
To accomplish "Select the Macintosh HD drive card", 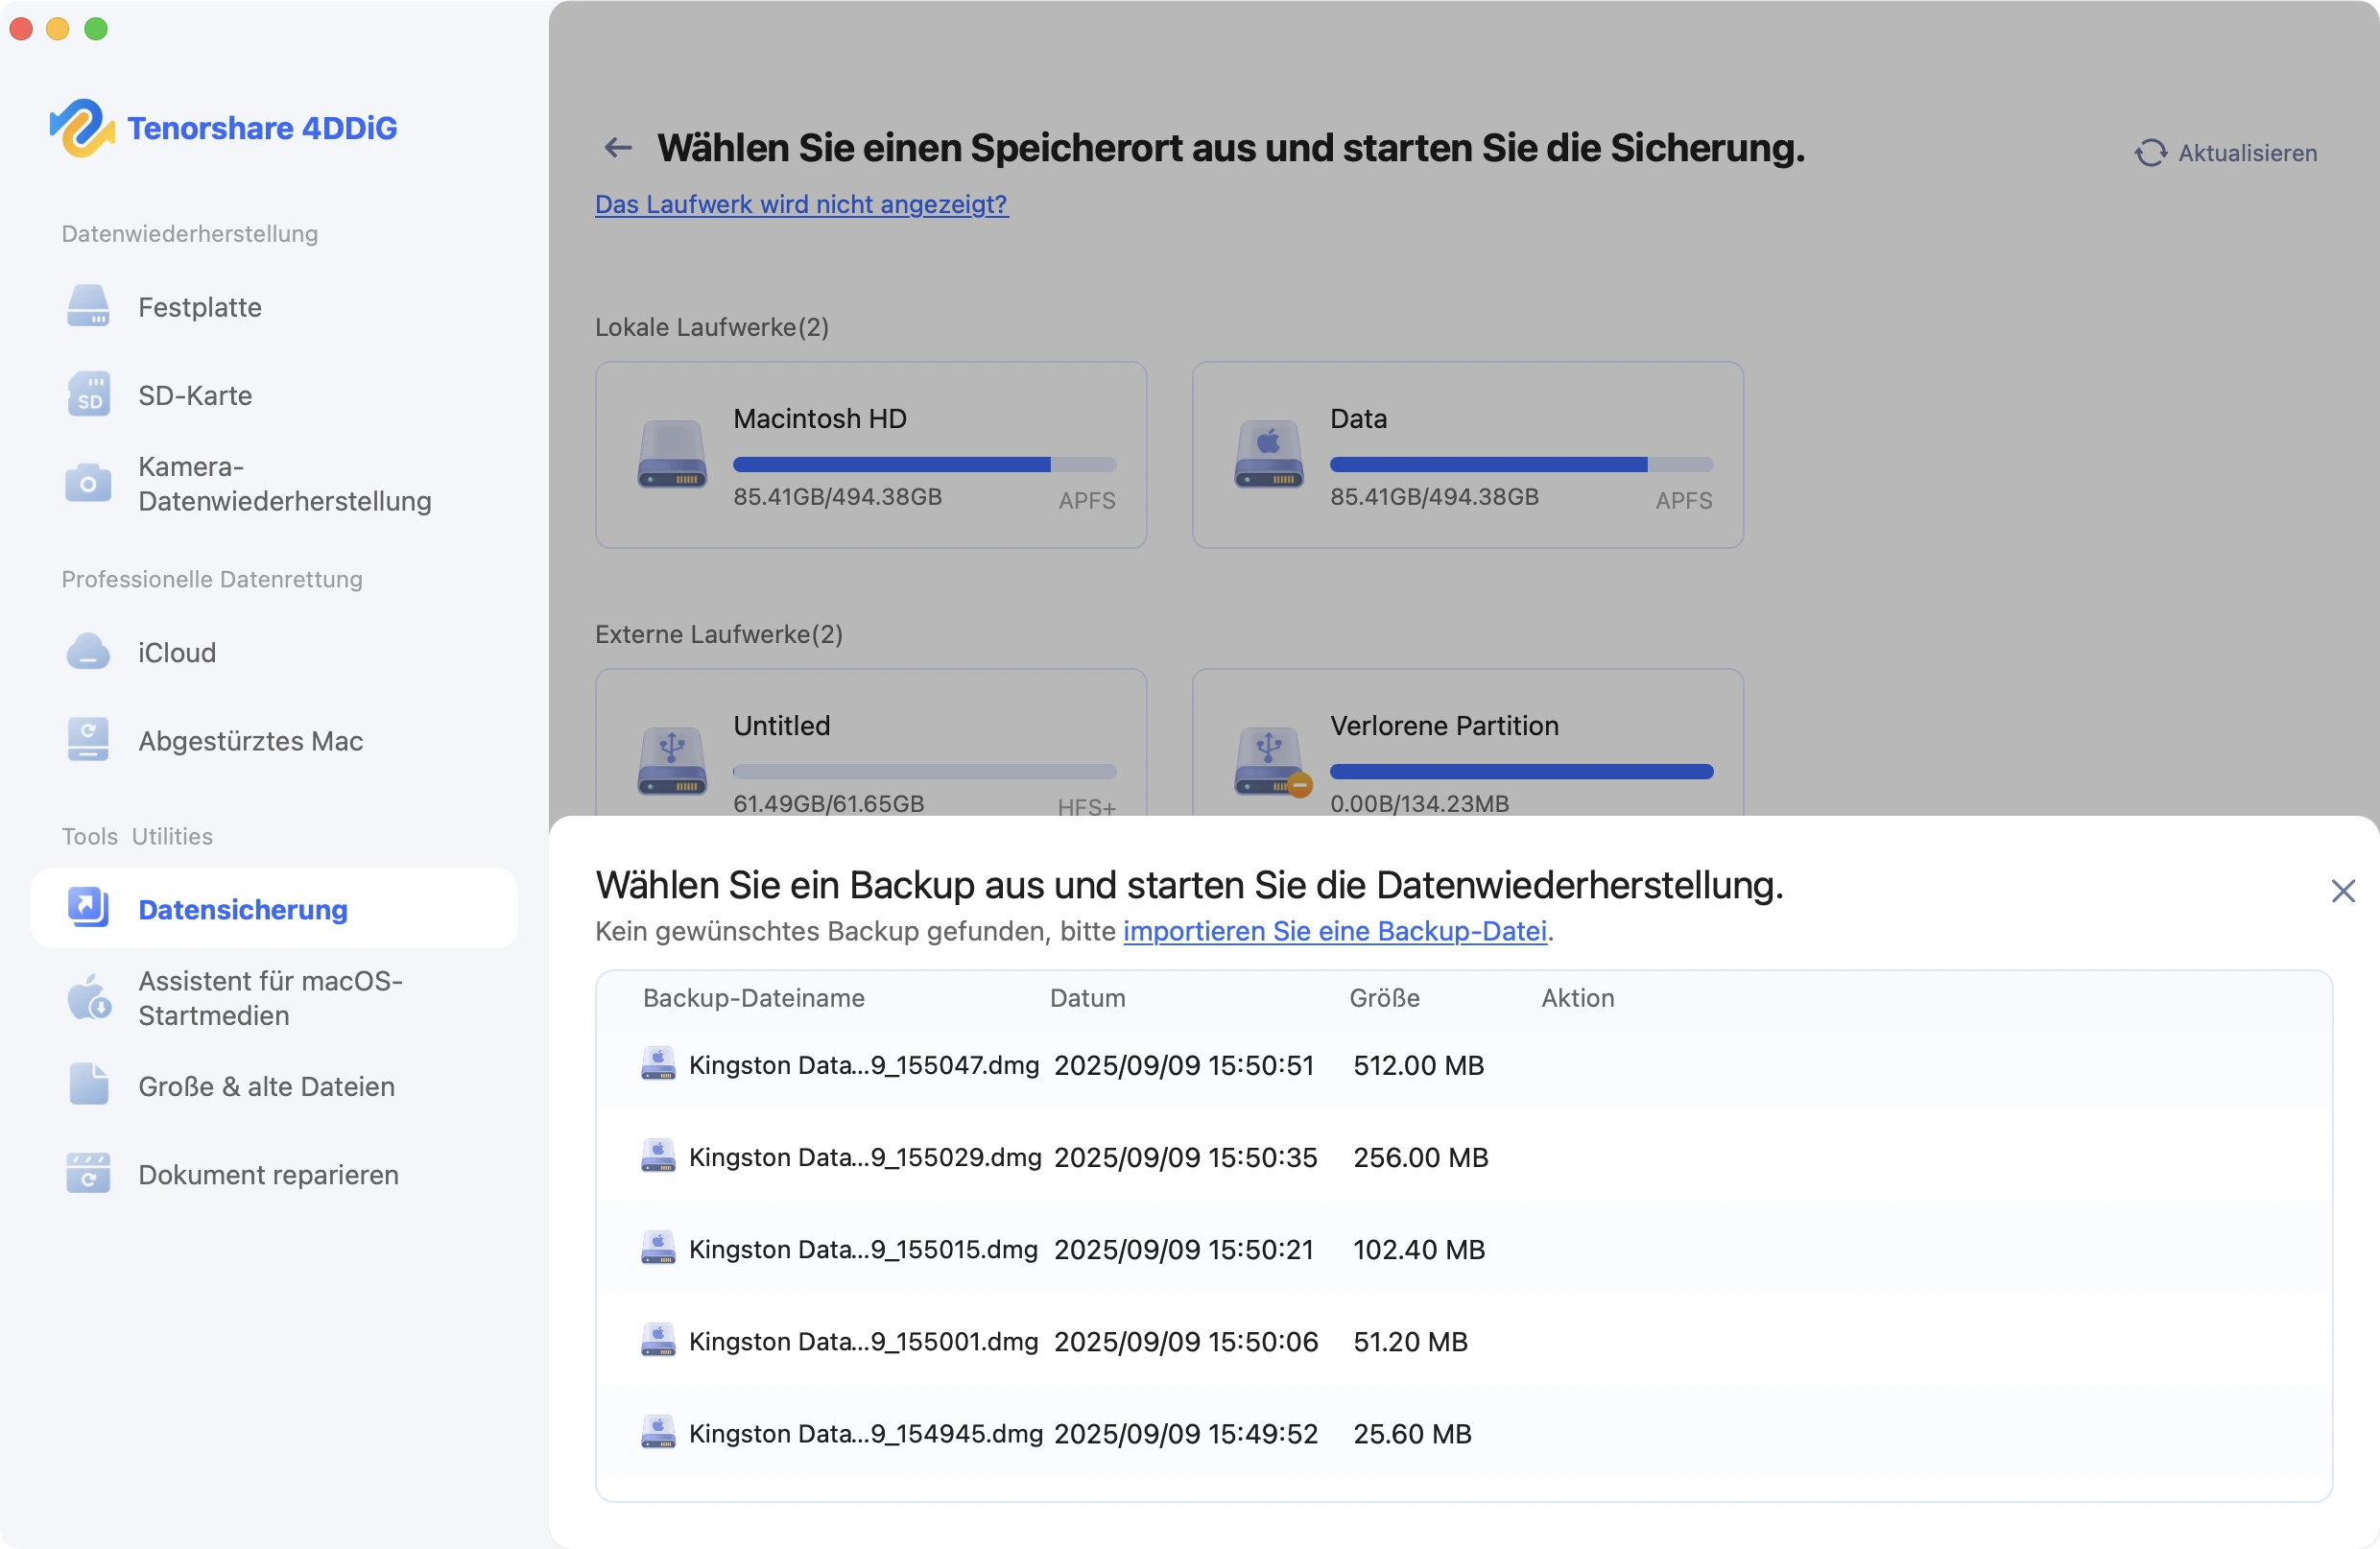I will pos(870,454).
